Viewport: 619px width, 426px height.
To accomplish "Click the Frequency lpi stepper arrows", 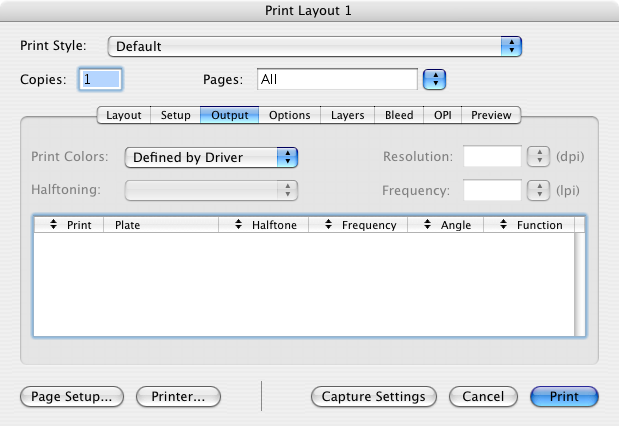I will click(x=539, y=189).
